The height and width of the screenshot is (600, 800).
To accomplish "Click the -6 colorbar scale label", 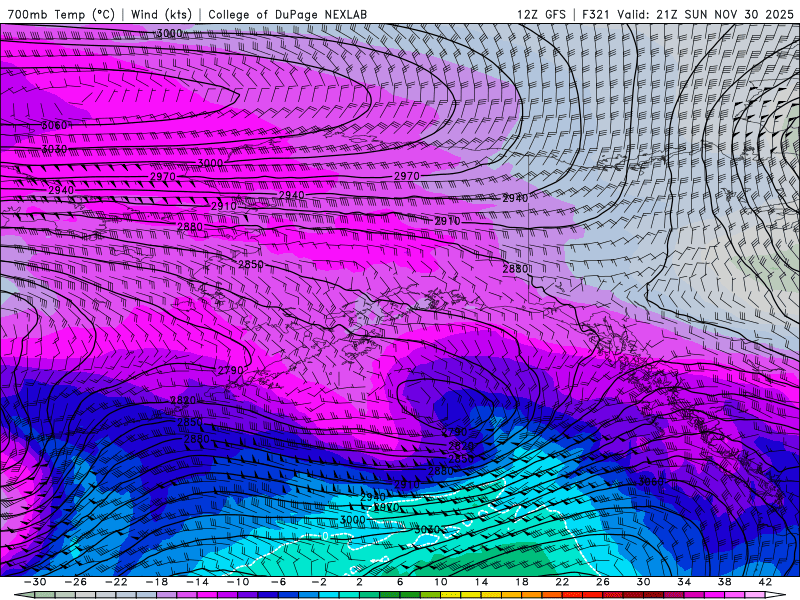I will 278,582.
